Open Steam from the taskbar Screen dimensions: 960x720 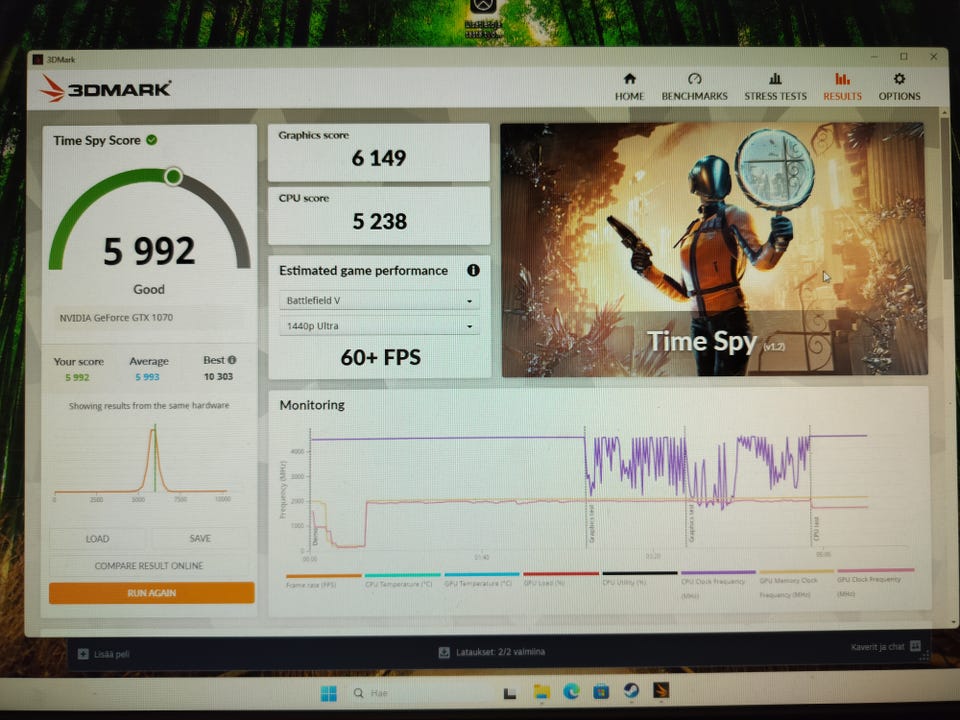[631, 691]
